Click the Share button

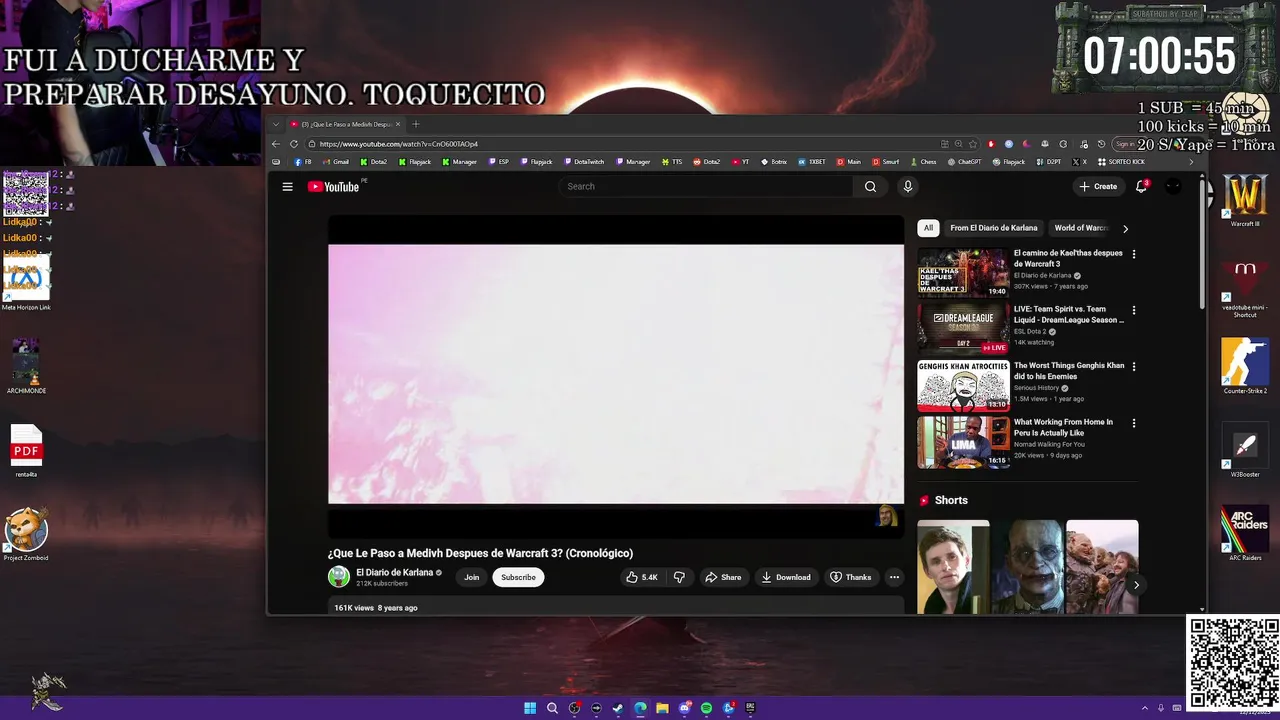(x=723, y=577)
